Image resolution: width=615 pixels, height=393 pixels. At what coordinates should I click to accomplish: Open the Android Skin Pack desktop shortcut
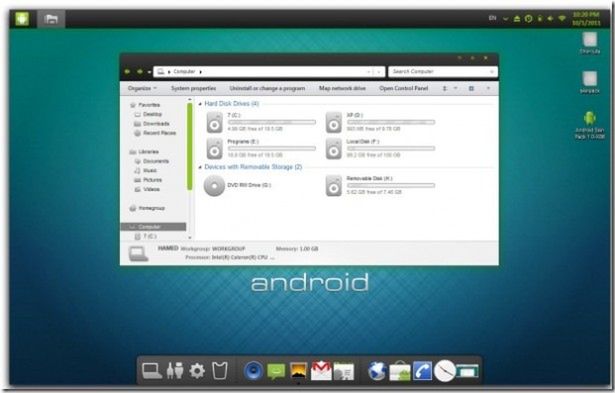[x=590, y=125]
